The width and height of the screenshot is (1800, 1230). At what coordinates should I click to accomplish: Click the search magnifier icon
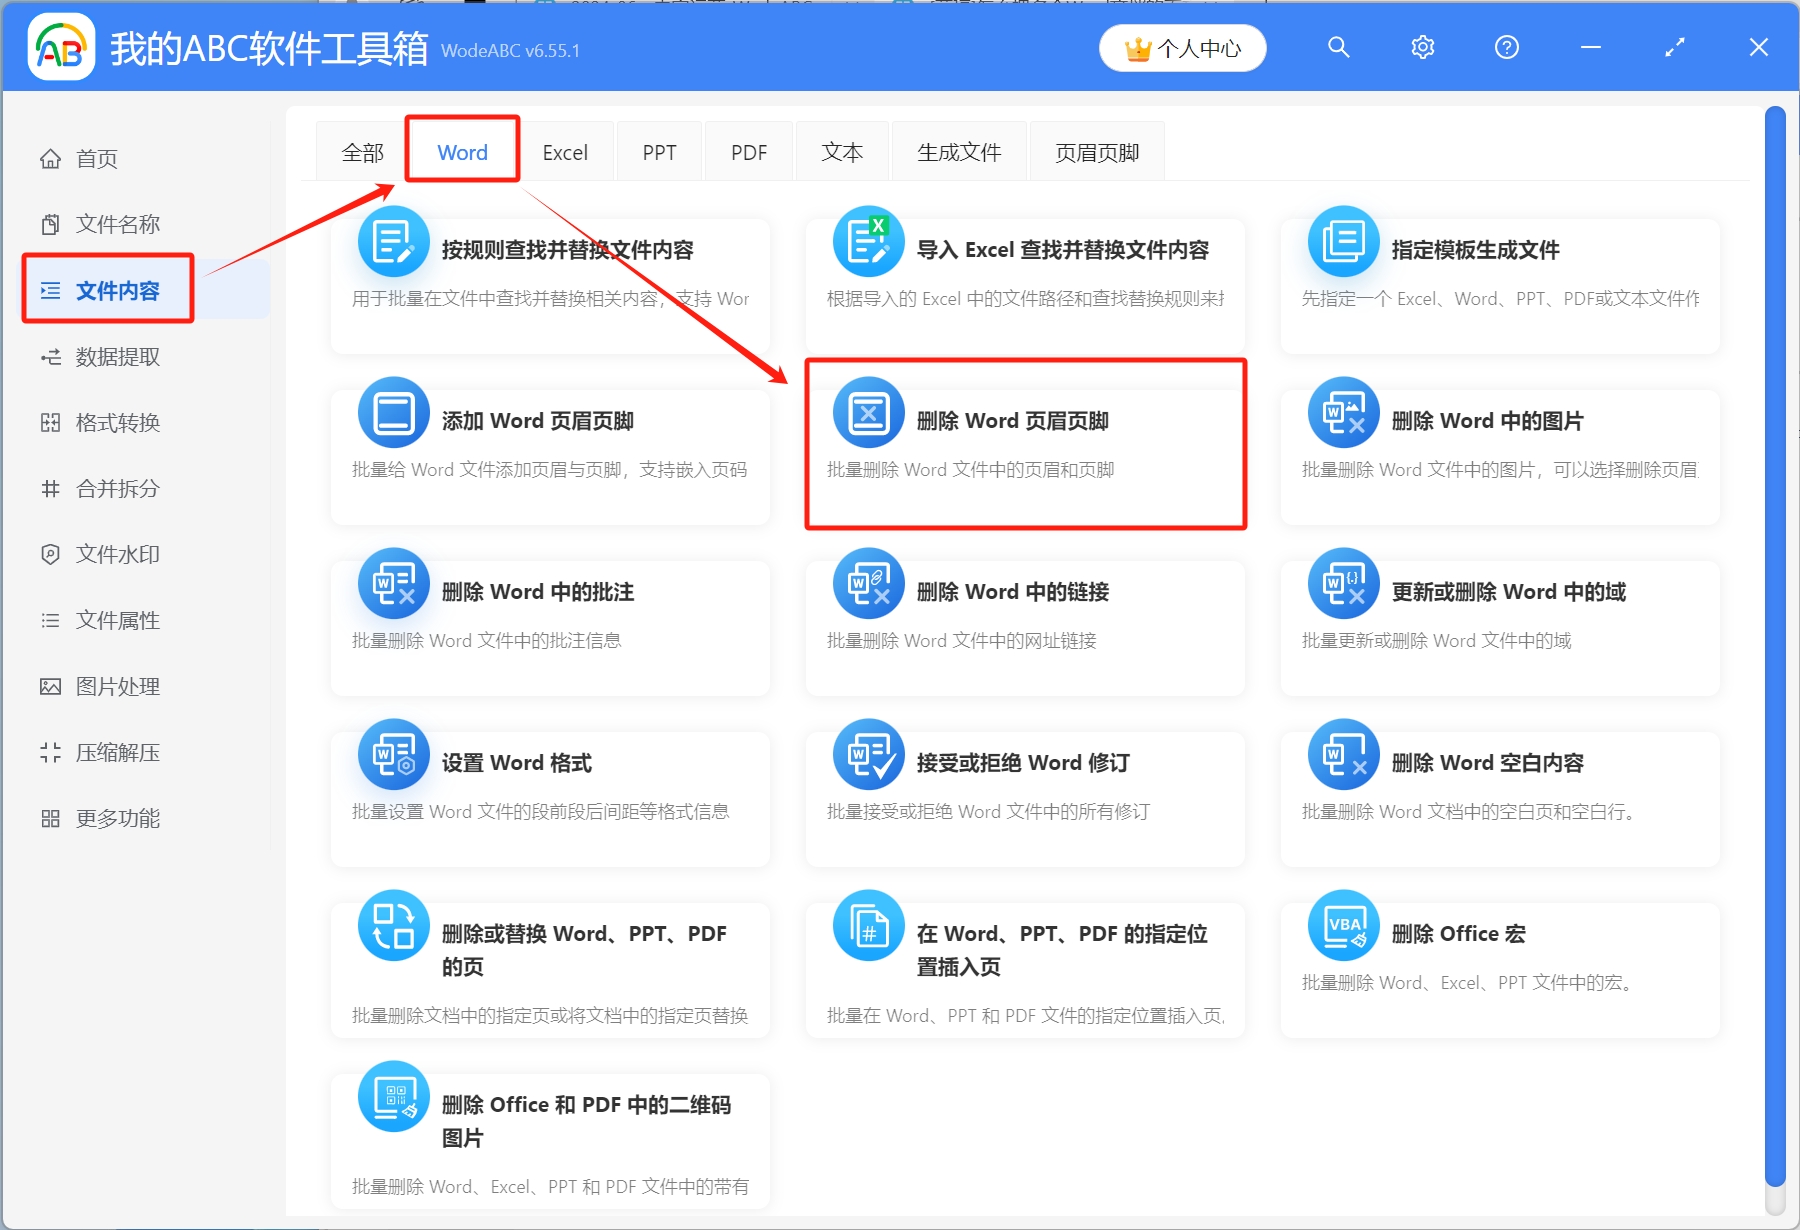[1338, 47]
